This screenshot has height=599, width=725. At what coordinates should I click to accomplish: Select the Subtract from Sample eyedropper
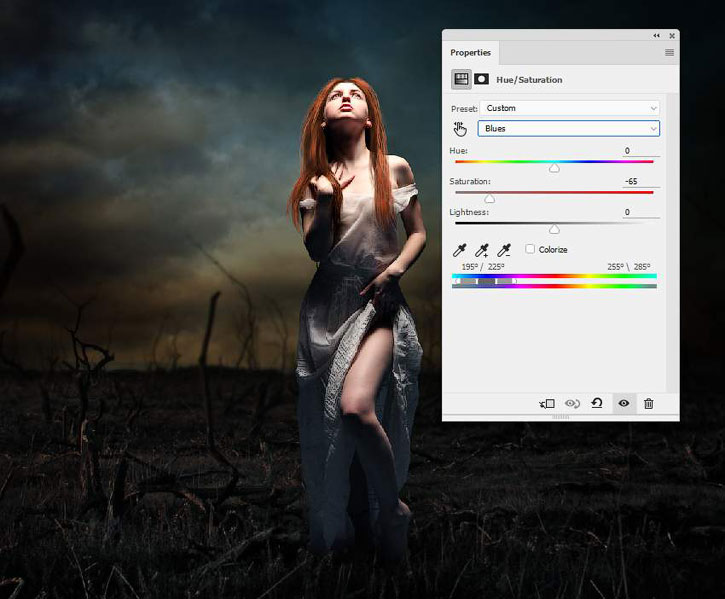(504, 250)
